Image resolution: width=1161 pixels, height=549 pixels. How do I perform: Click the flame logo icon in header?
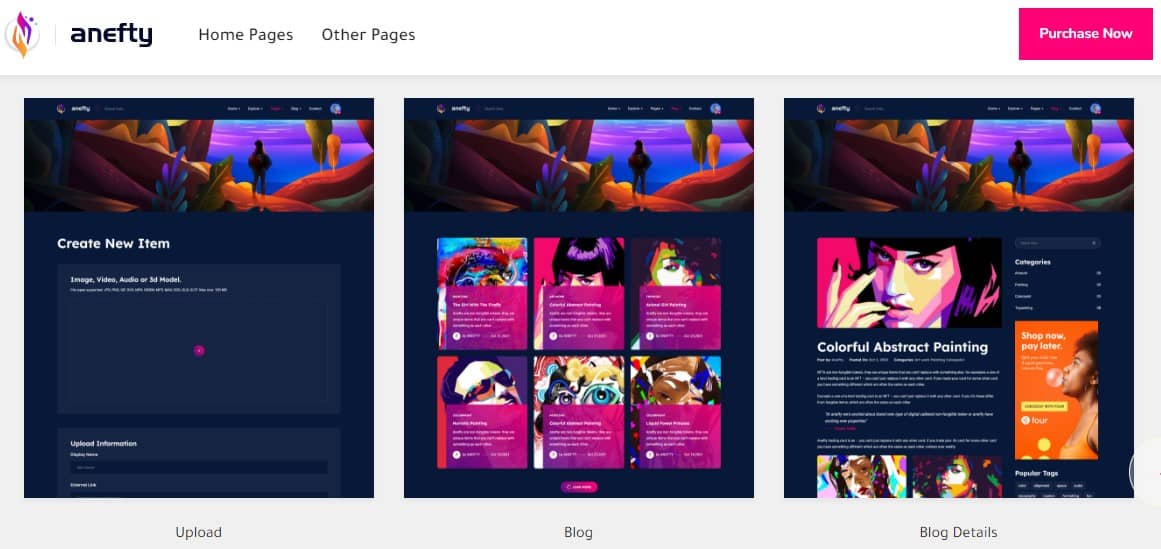(x=22, y=35)
